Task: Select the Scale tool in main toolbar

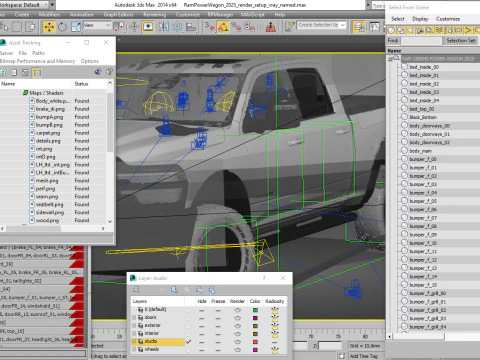Action: (x=76, y=27)
